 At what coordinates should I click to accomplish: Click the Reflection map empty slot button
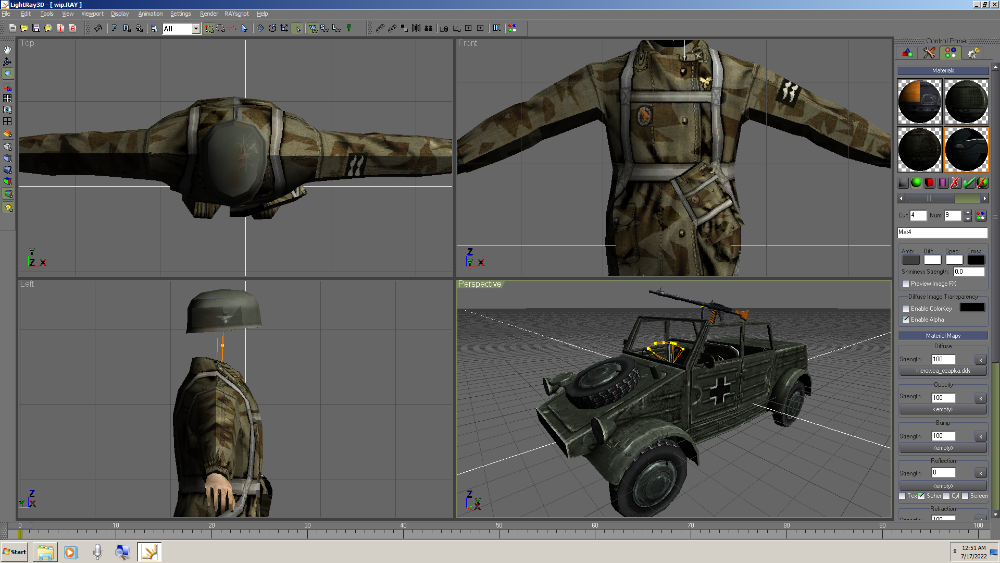pyautogui.click(x=943, y=486)
